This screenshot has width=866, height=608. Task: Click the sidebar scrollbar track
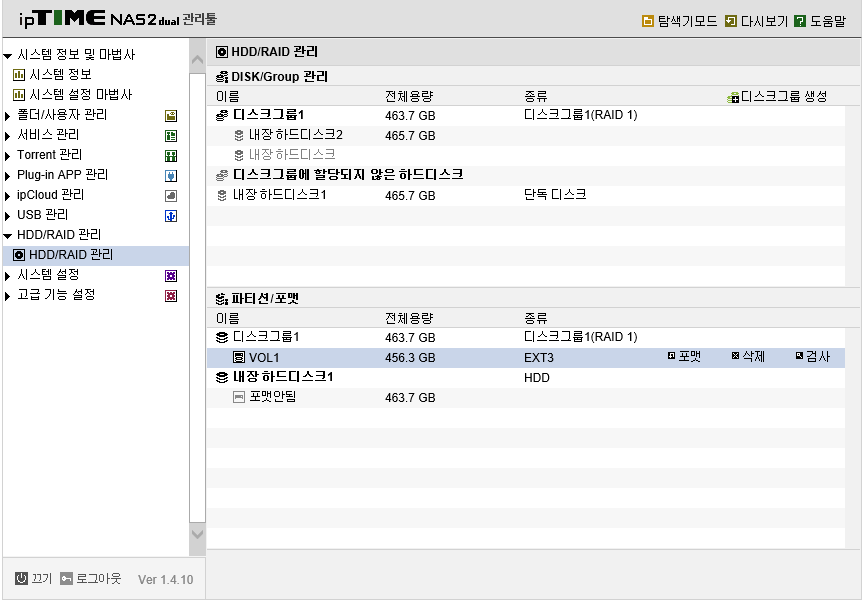(197, 297)
